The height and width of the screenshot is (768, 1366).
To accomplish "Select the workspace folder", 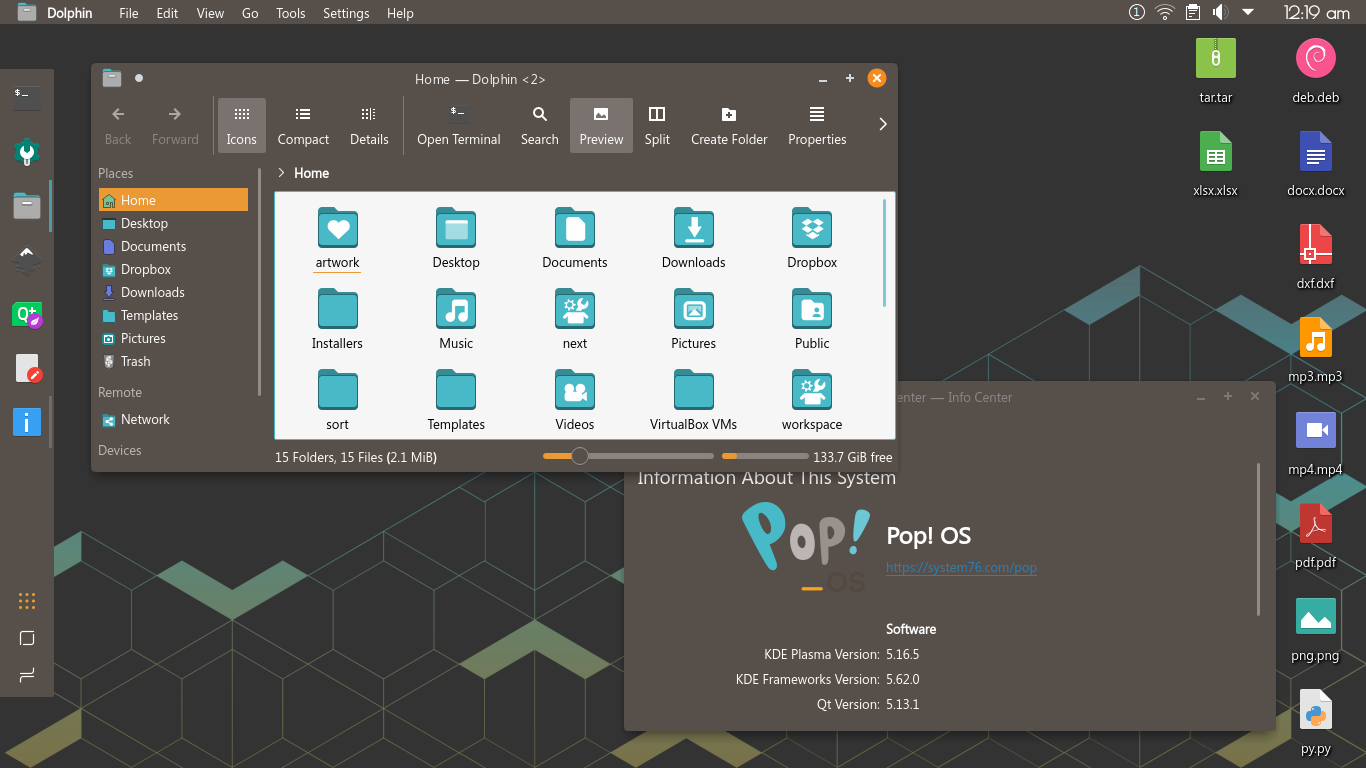I will 812,400.
